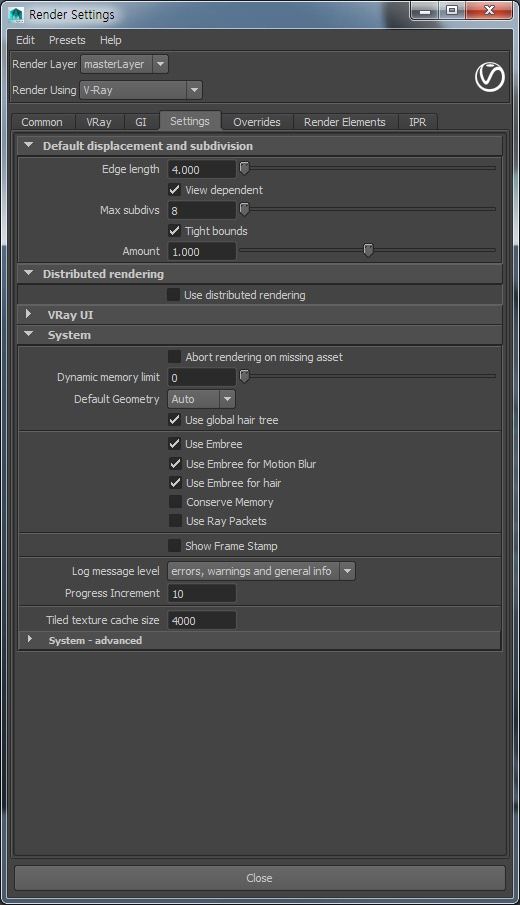The height and width of the screenshot is (905, 520).
Task: Switch to the Common tab
Action: pos(42,122)
